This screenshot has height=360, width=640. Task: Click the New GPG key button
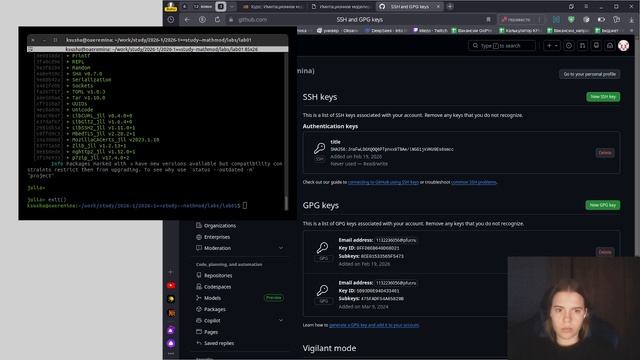pos(602,205)
